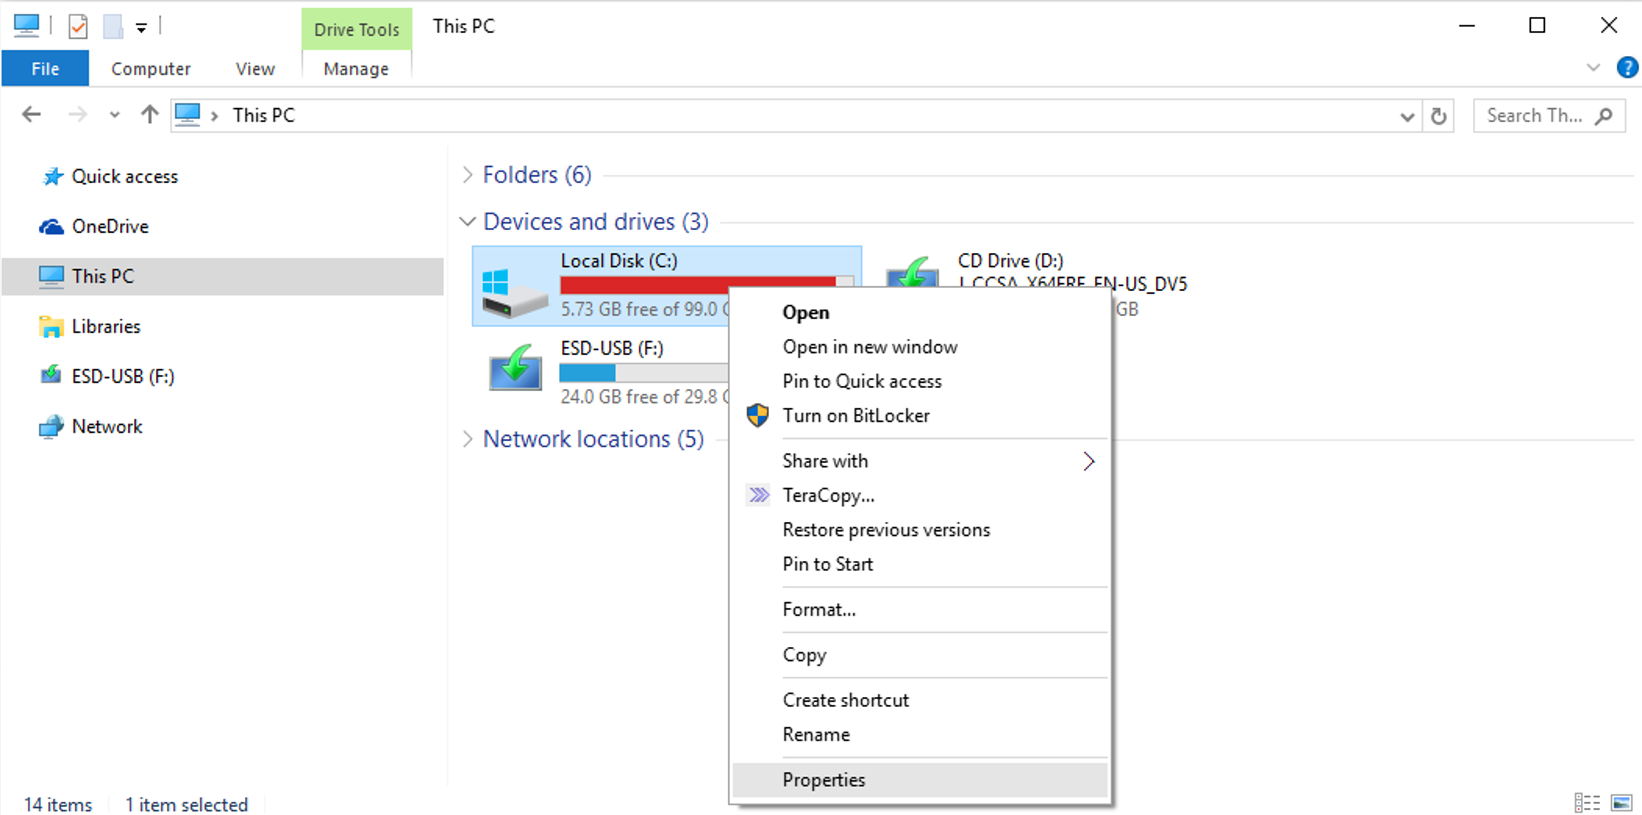
Task: Click the blue help question mark icon
Action: 1627,68
